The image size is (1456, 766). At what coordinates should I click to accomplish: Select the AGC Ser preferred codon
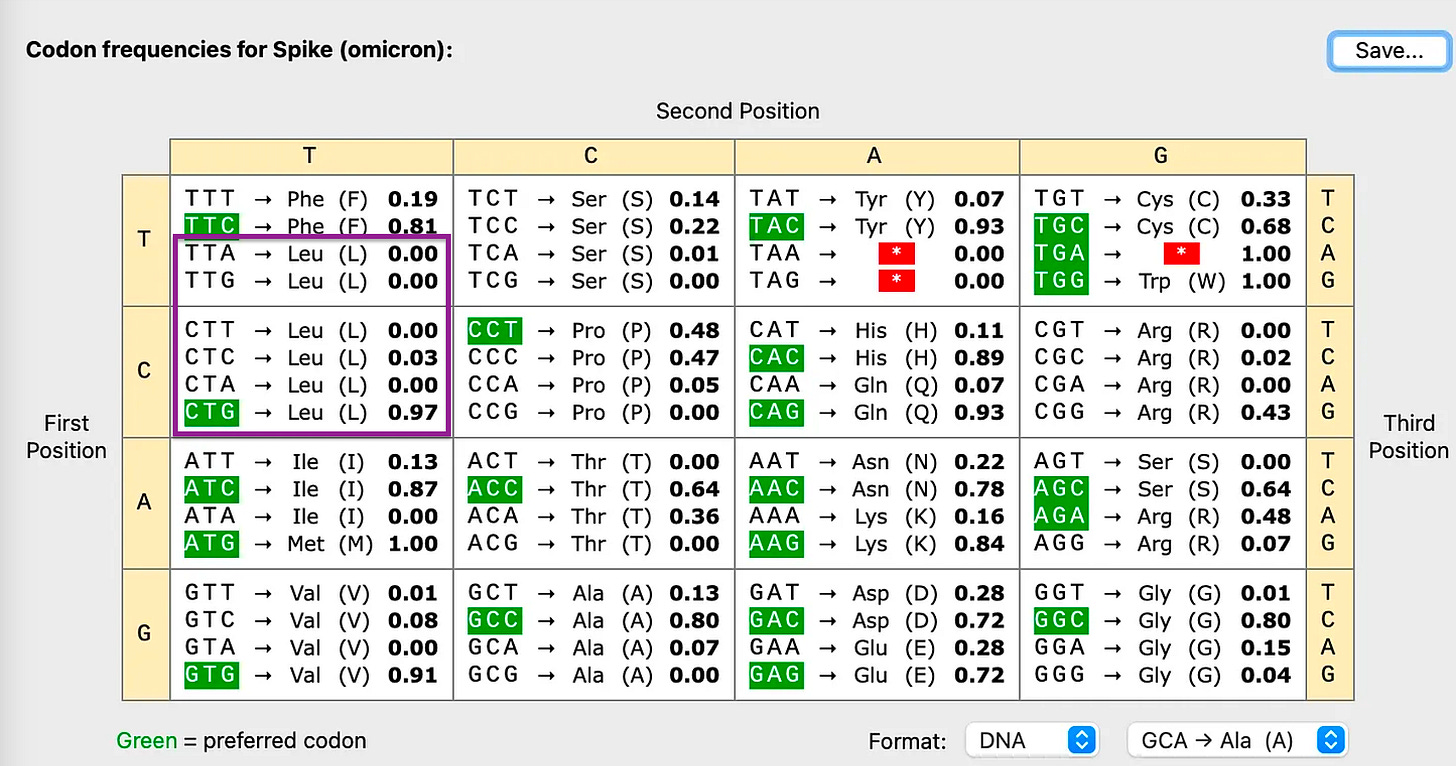tap(1060, 489)
